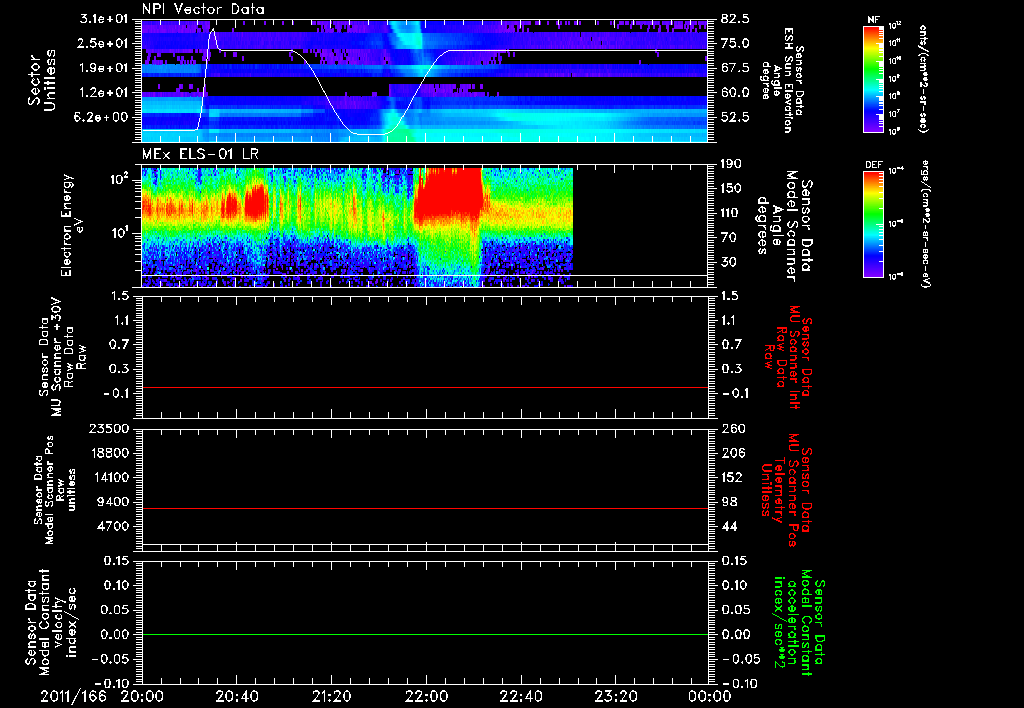The width and height of the screenshot is (1024, 708).
Task: Click the 23:20 time axis label
Action: coord(616,696)
